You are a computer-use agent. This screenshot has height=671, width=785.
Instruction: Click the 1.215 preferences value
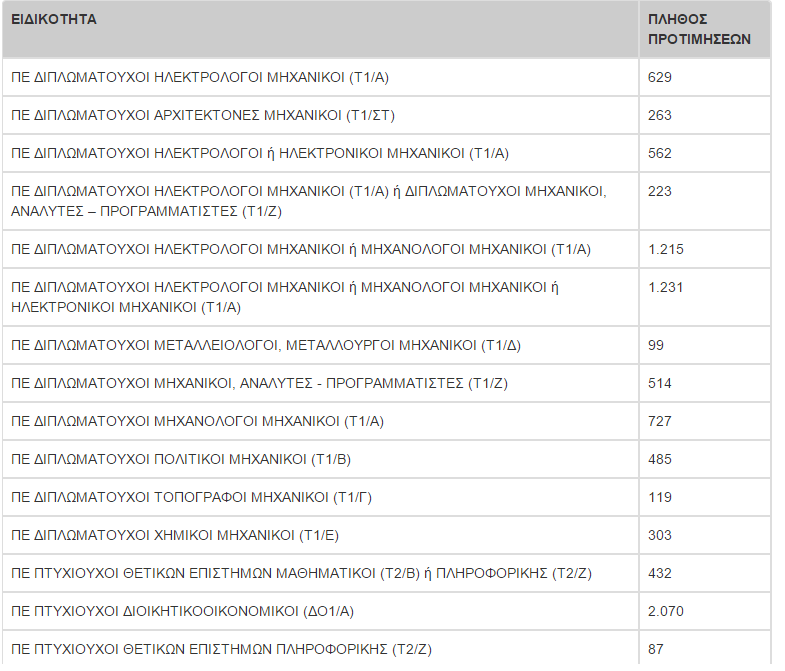pos(666,249)
